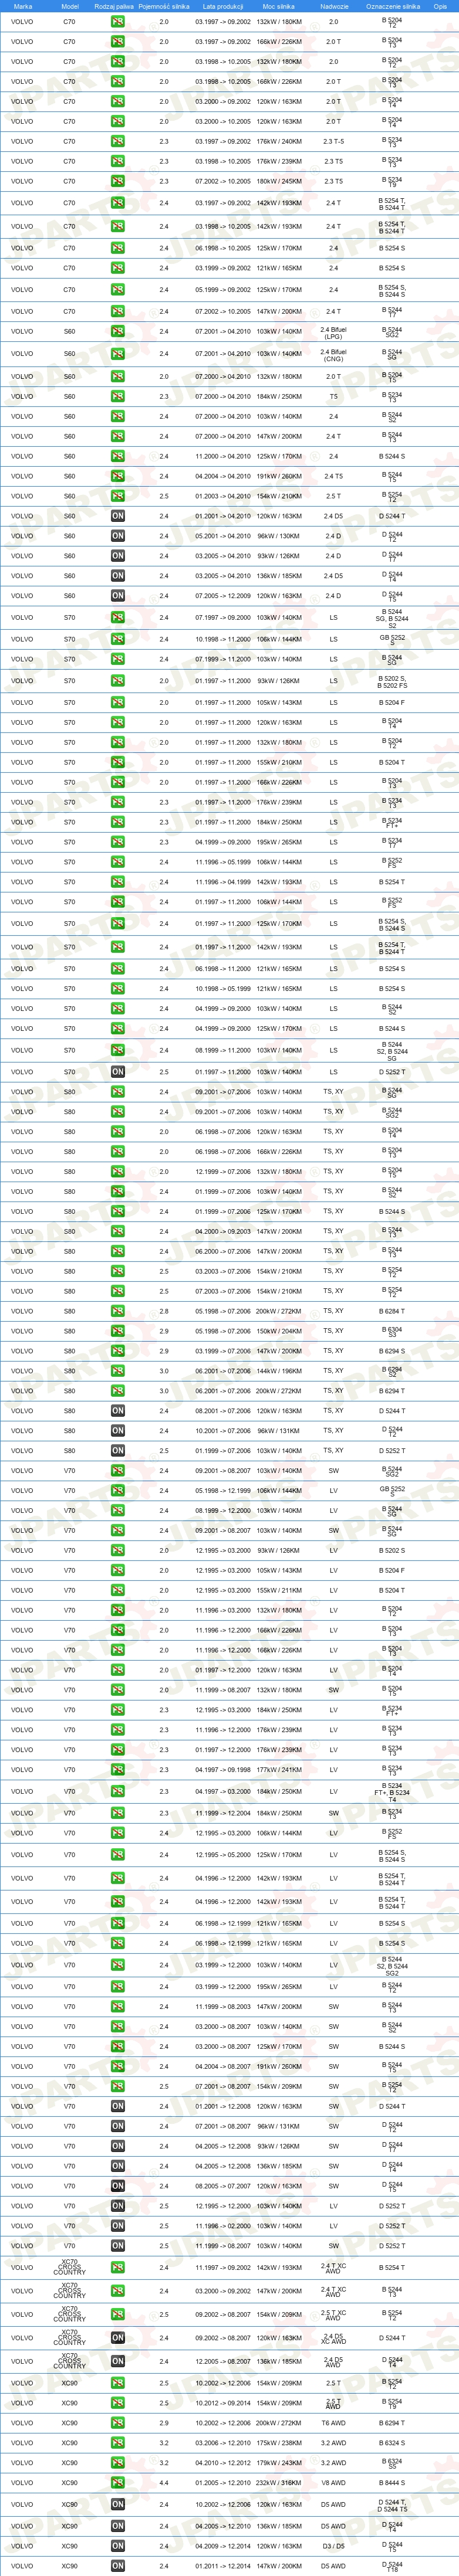Click petrol icon in C70 176kW / 240KM row

tap(117, 141)
